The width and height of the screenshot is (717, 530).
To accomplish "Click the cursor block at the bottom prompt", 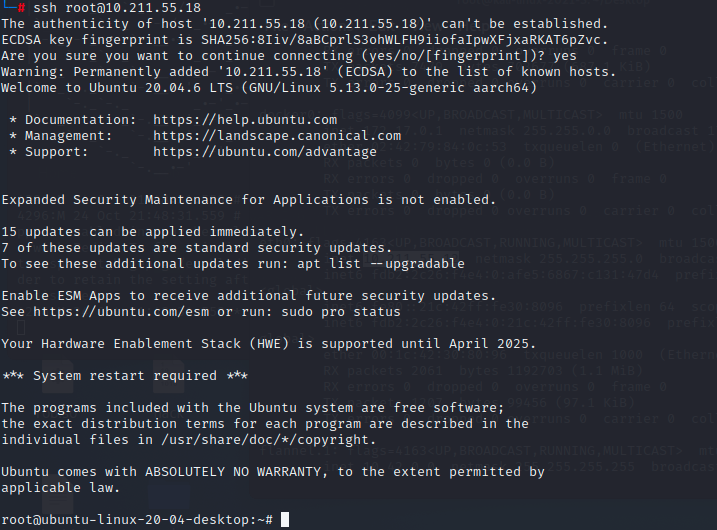I will [285, 519].
